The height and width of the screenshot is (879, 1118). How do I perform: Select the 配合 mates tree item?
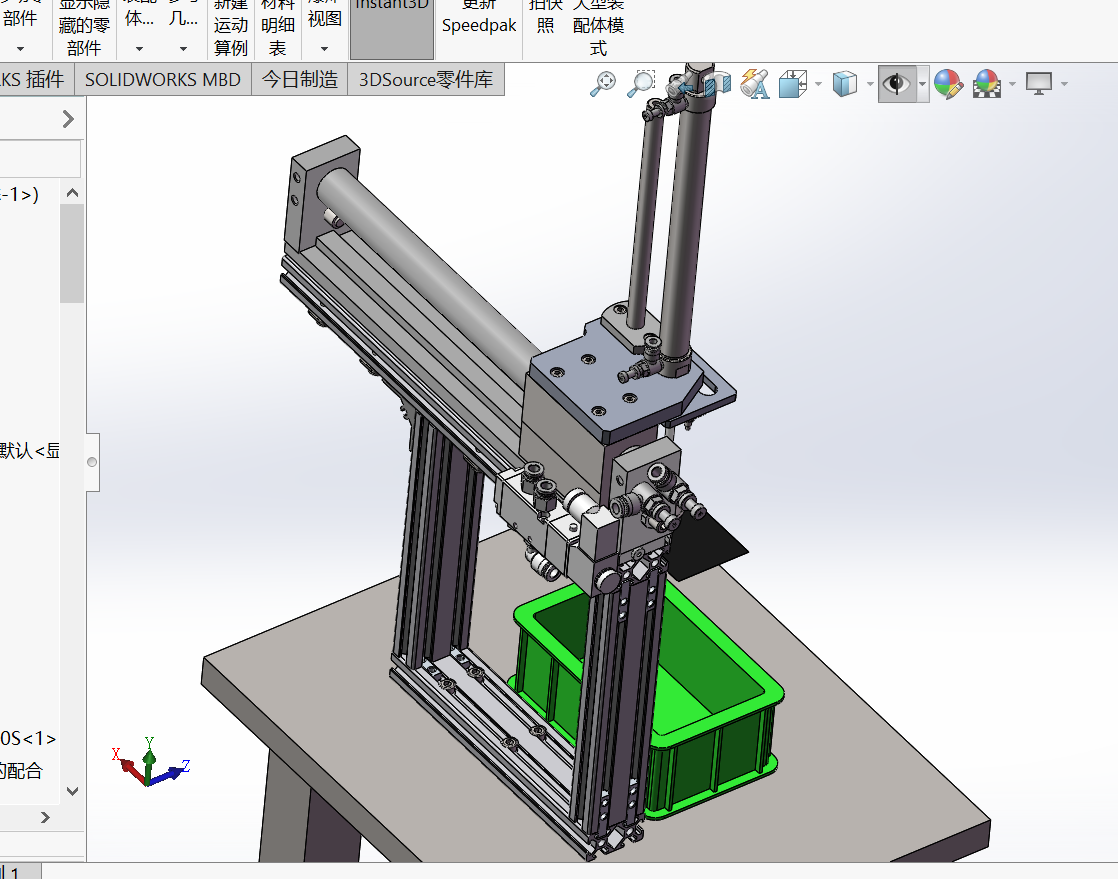[x=21, y=770]
